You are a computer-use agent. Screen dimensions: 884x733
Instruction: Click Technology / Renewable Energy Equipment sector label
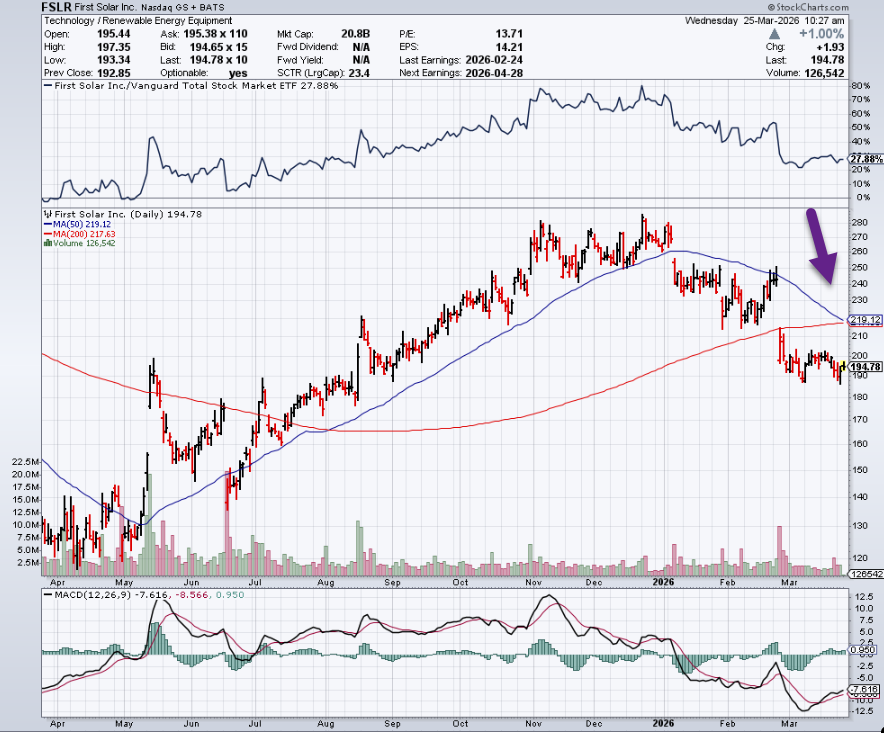click(x=137, y=20)
